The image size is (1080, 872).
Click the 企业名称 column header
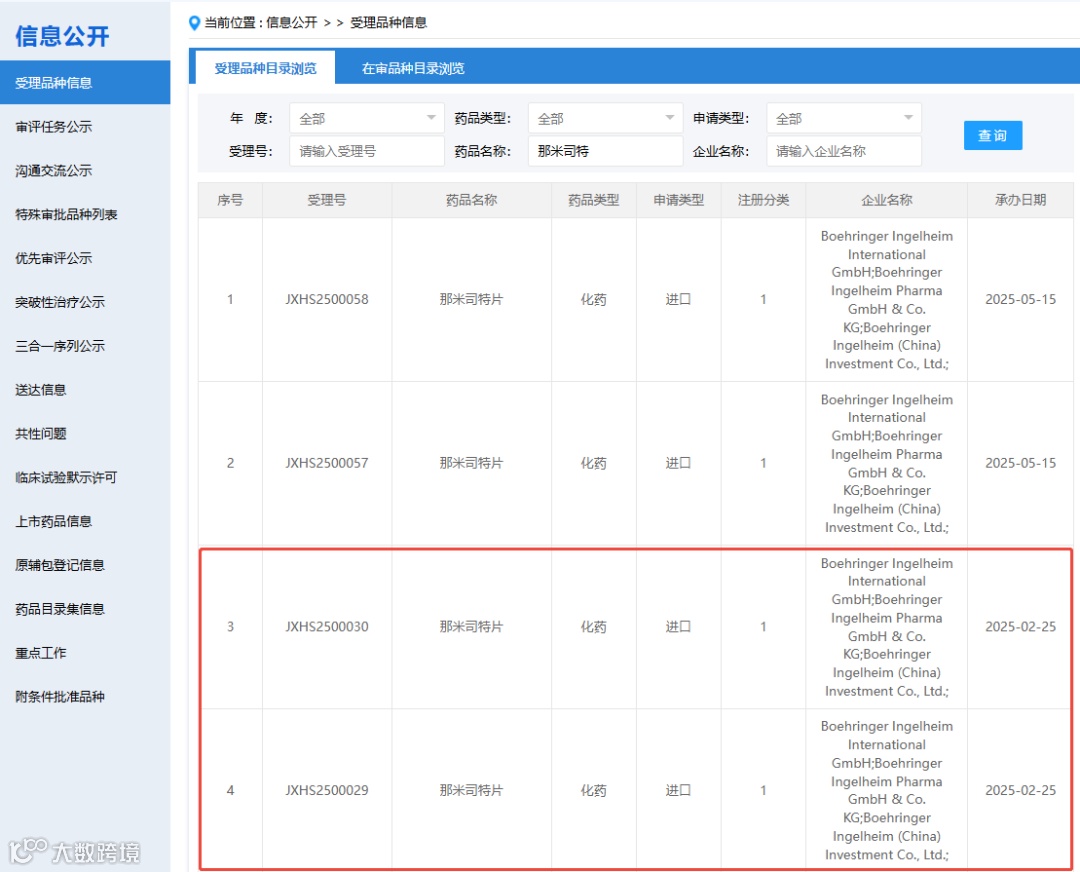[886, 200]
